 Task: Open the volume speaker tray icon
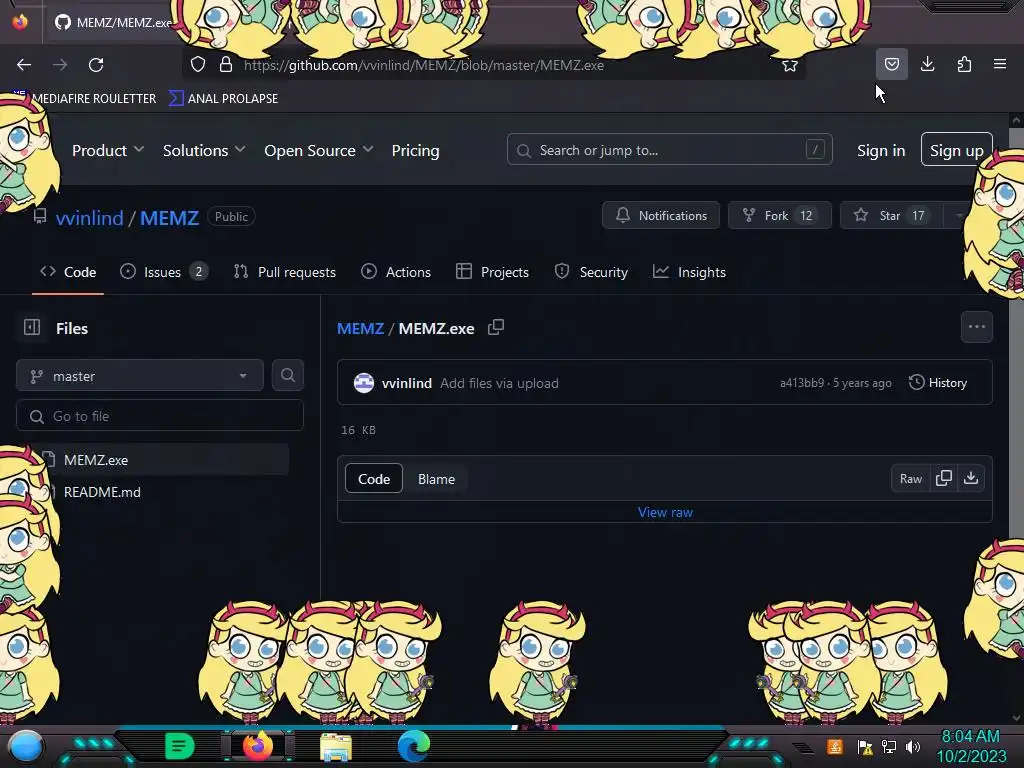[913, 746]
